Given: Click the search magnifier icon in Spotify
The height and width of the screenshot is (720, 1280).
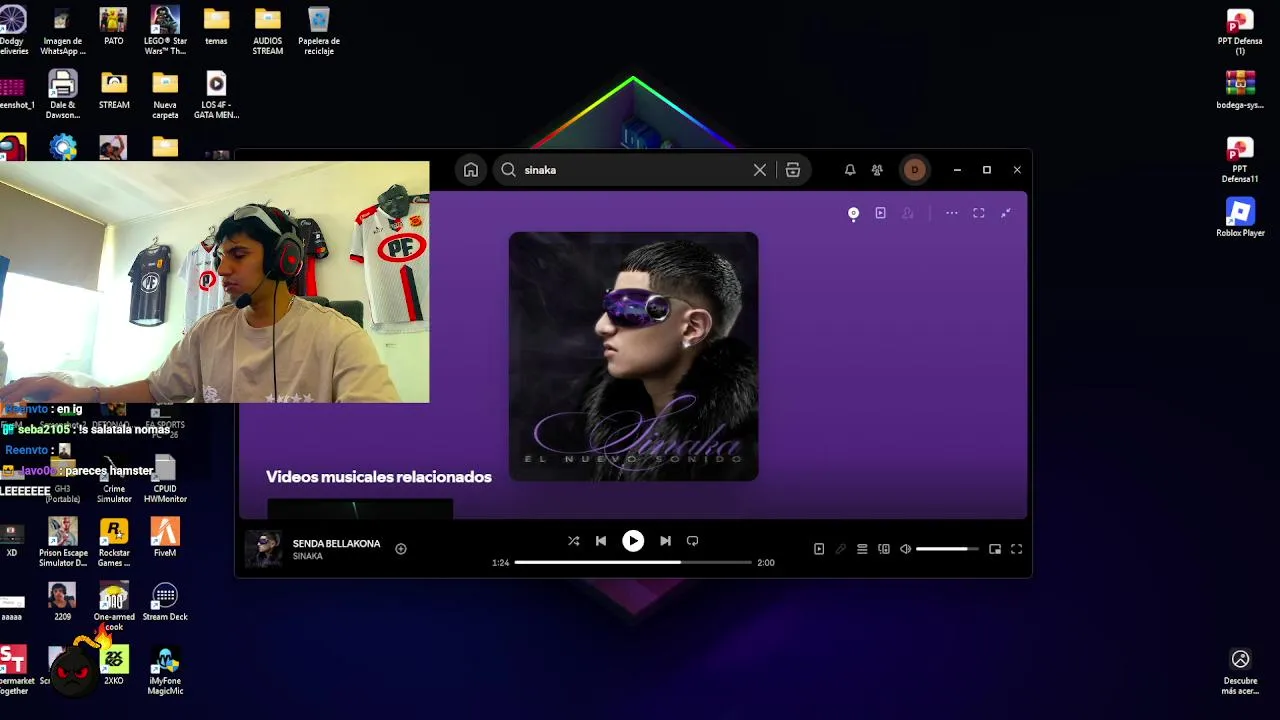Looking at the screenshot, I should [509, 170].
